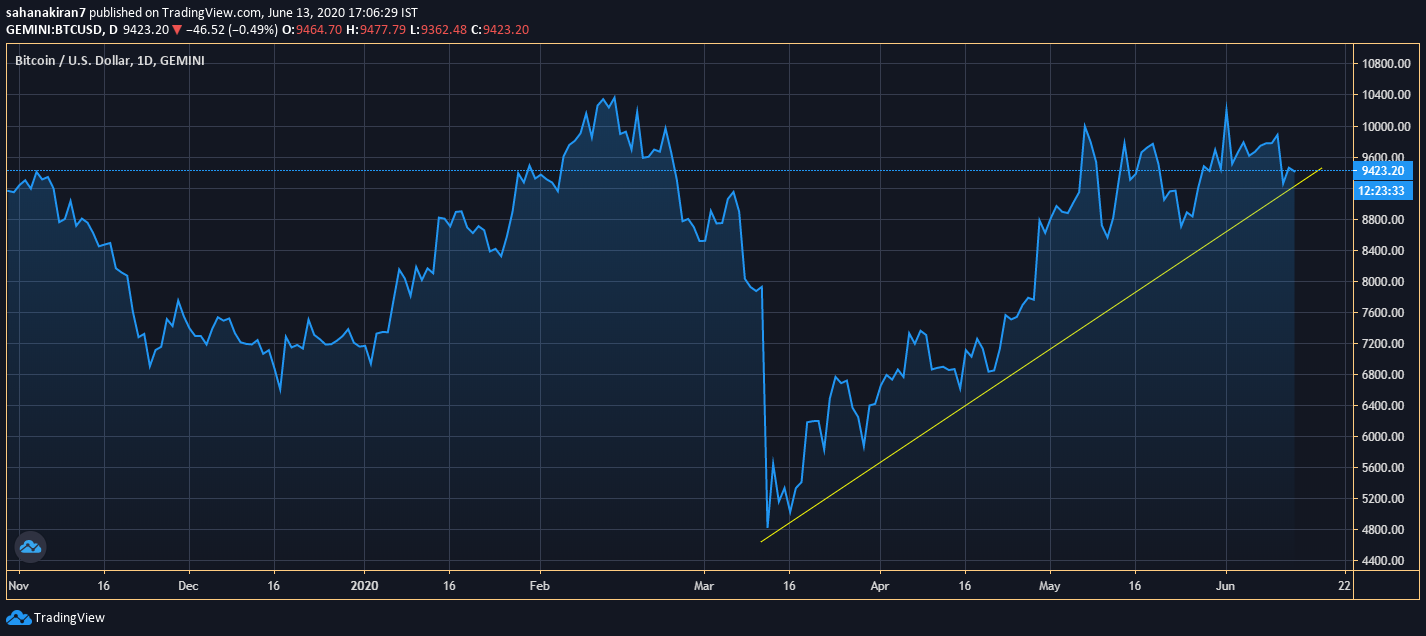
Task: Click the Nov label on time axis
Action: (x=18, y=584)
